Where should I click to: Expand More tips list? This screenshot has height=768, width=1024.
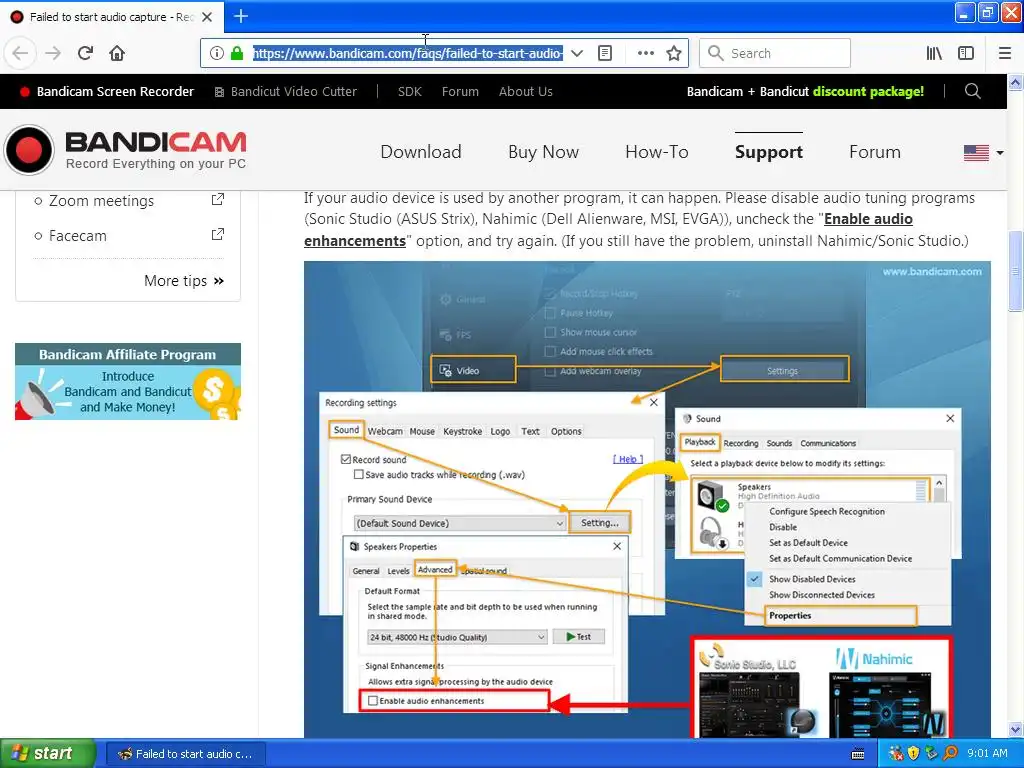pos(184,281)
